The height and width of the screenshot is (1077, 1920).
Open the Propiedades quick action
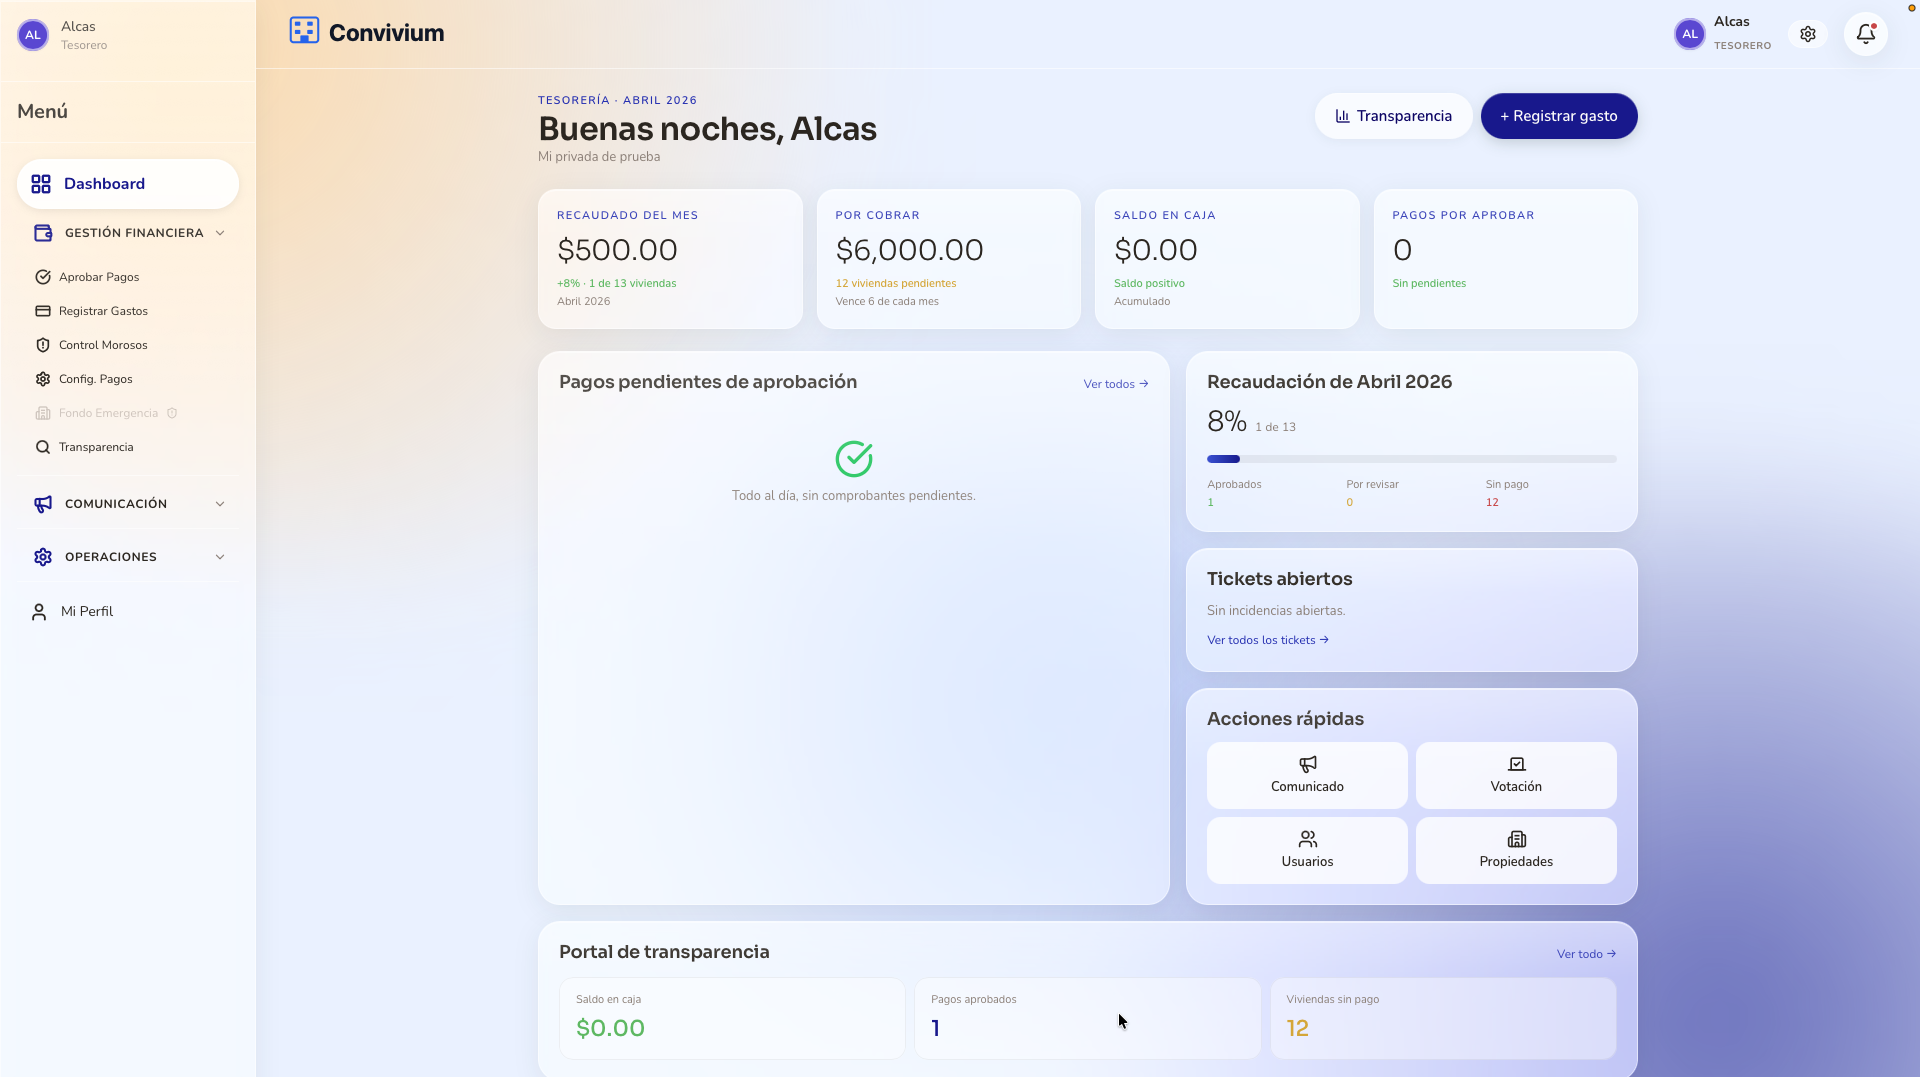point(1515,850)
